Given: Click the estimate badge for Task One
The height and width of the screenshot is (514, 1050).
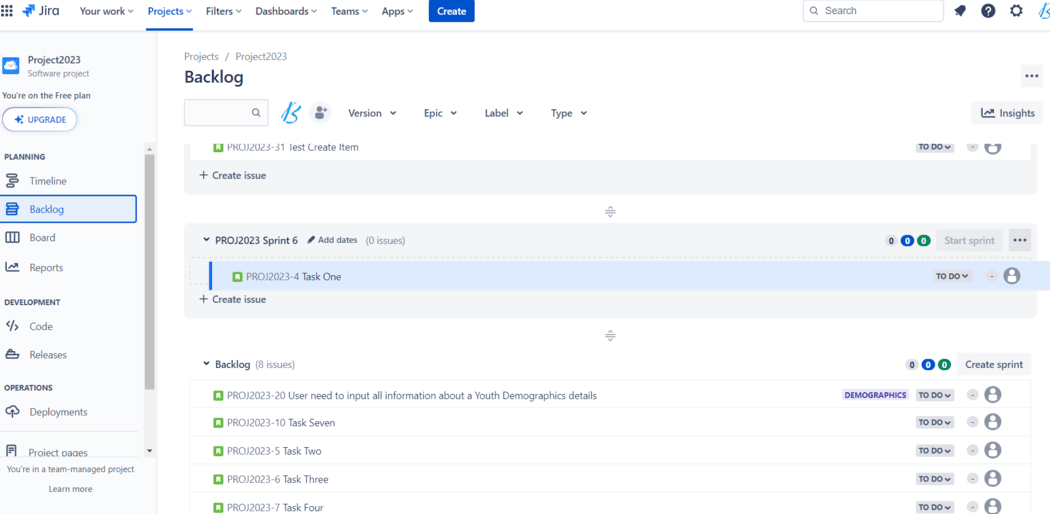Looking at the screenshot, I should pyautogui.click(x=992, y=276).
